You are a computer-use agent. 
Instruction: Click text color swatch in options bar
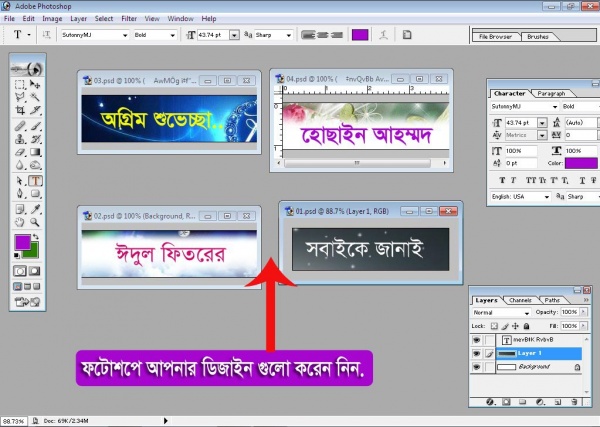pyautogui.click(x=360, y=35)
